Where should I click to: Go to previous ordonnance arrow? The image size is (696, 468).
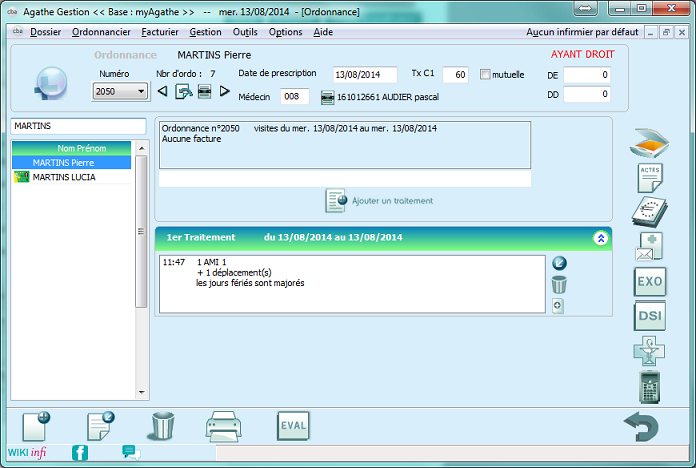(162, 91)
